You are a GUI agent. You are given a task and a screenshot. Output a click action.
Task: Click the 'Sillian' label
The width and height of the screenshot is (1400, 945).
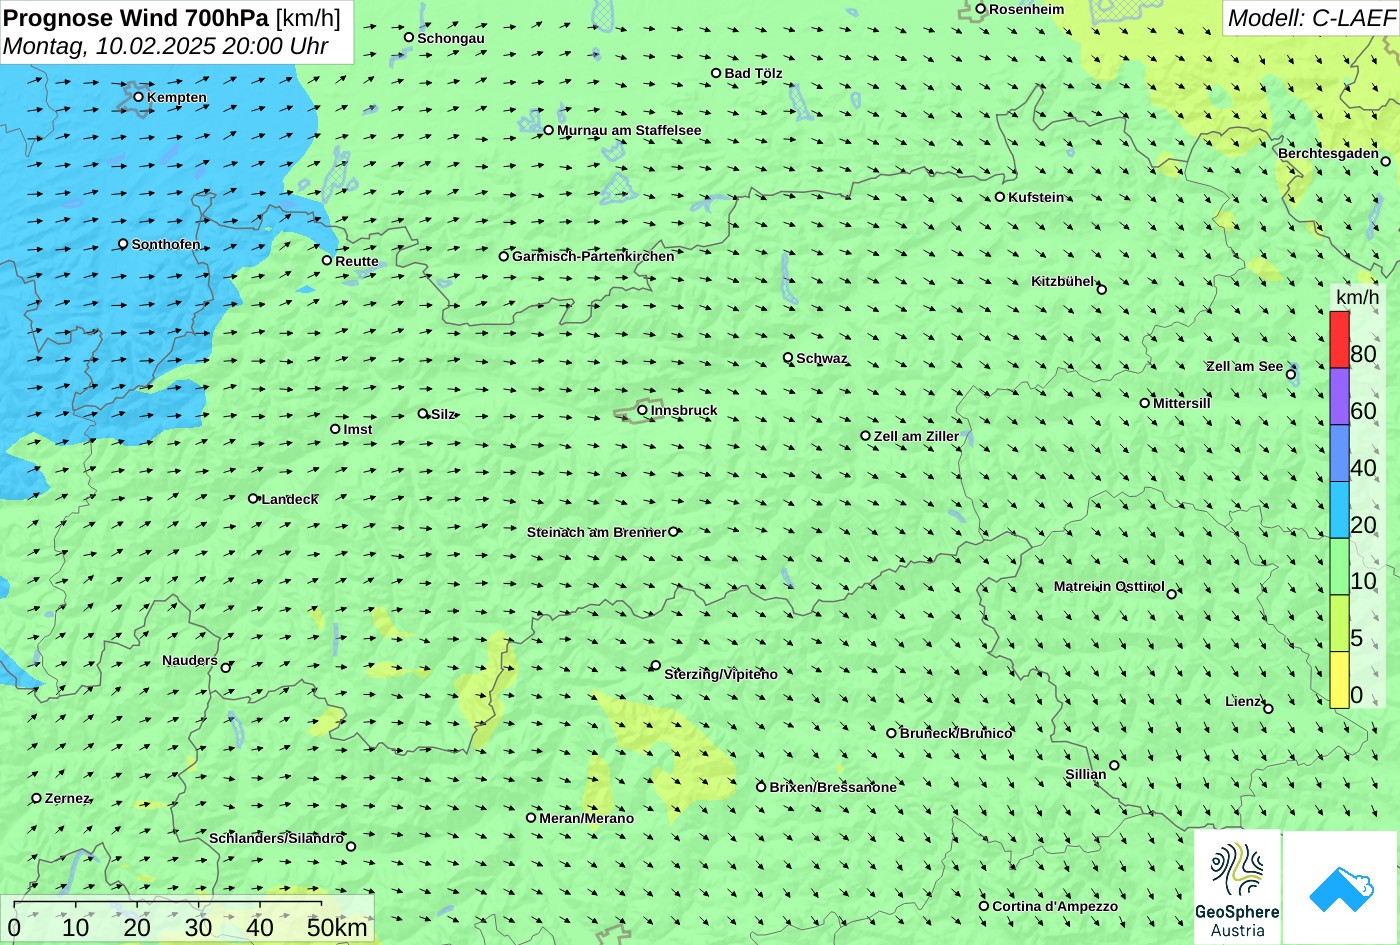(1086, 774)
